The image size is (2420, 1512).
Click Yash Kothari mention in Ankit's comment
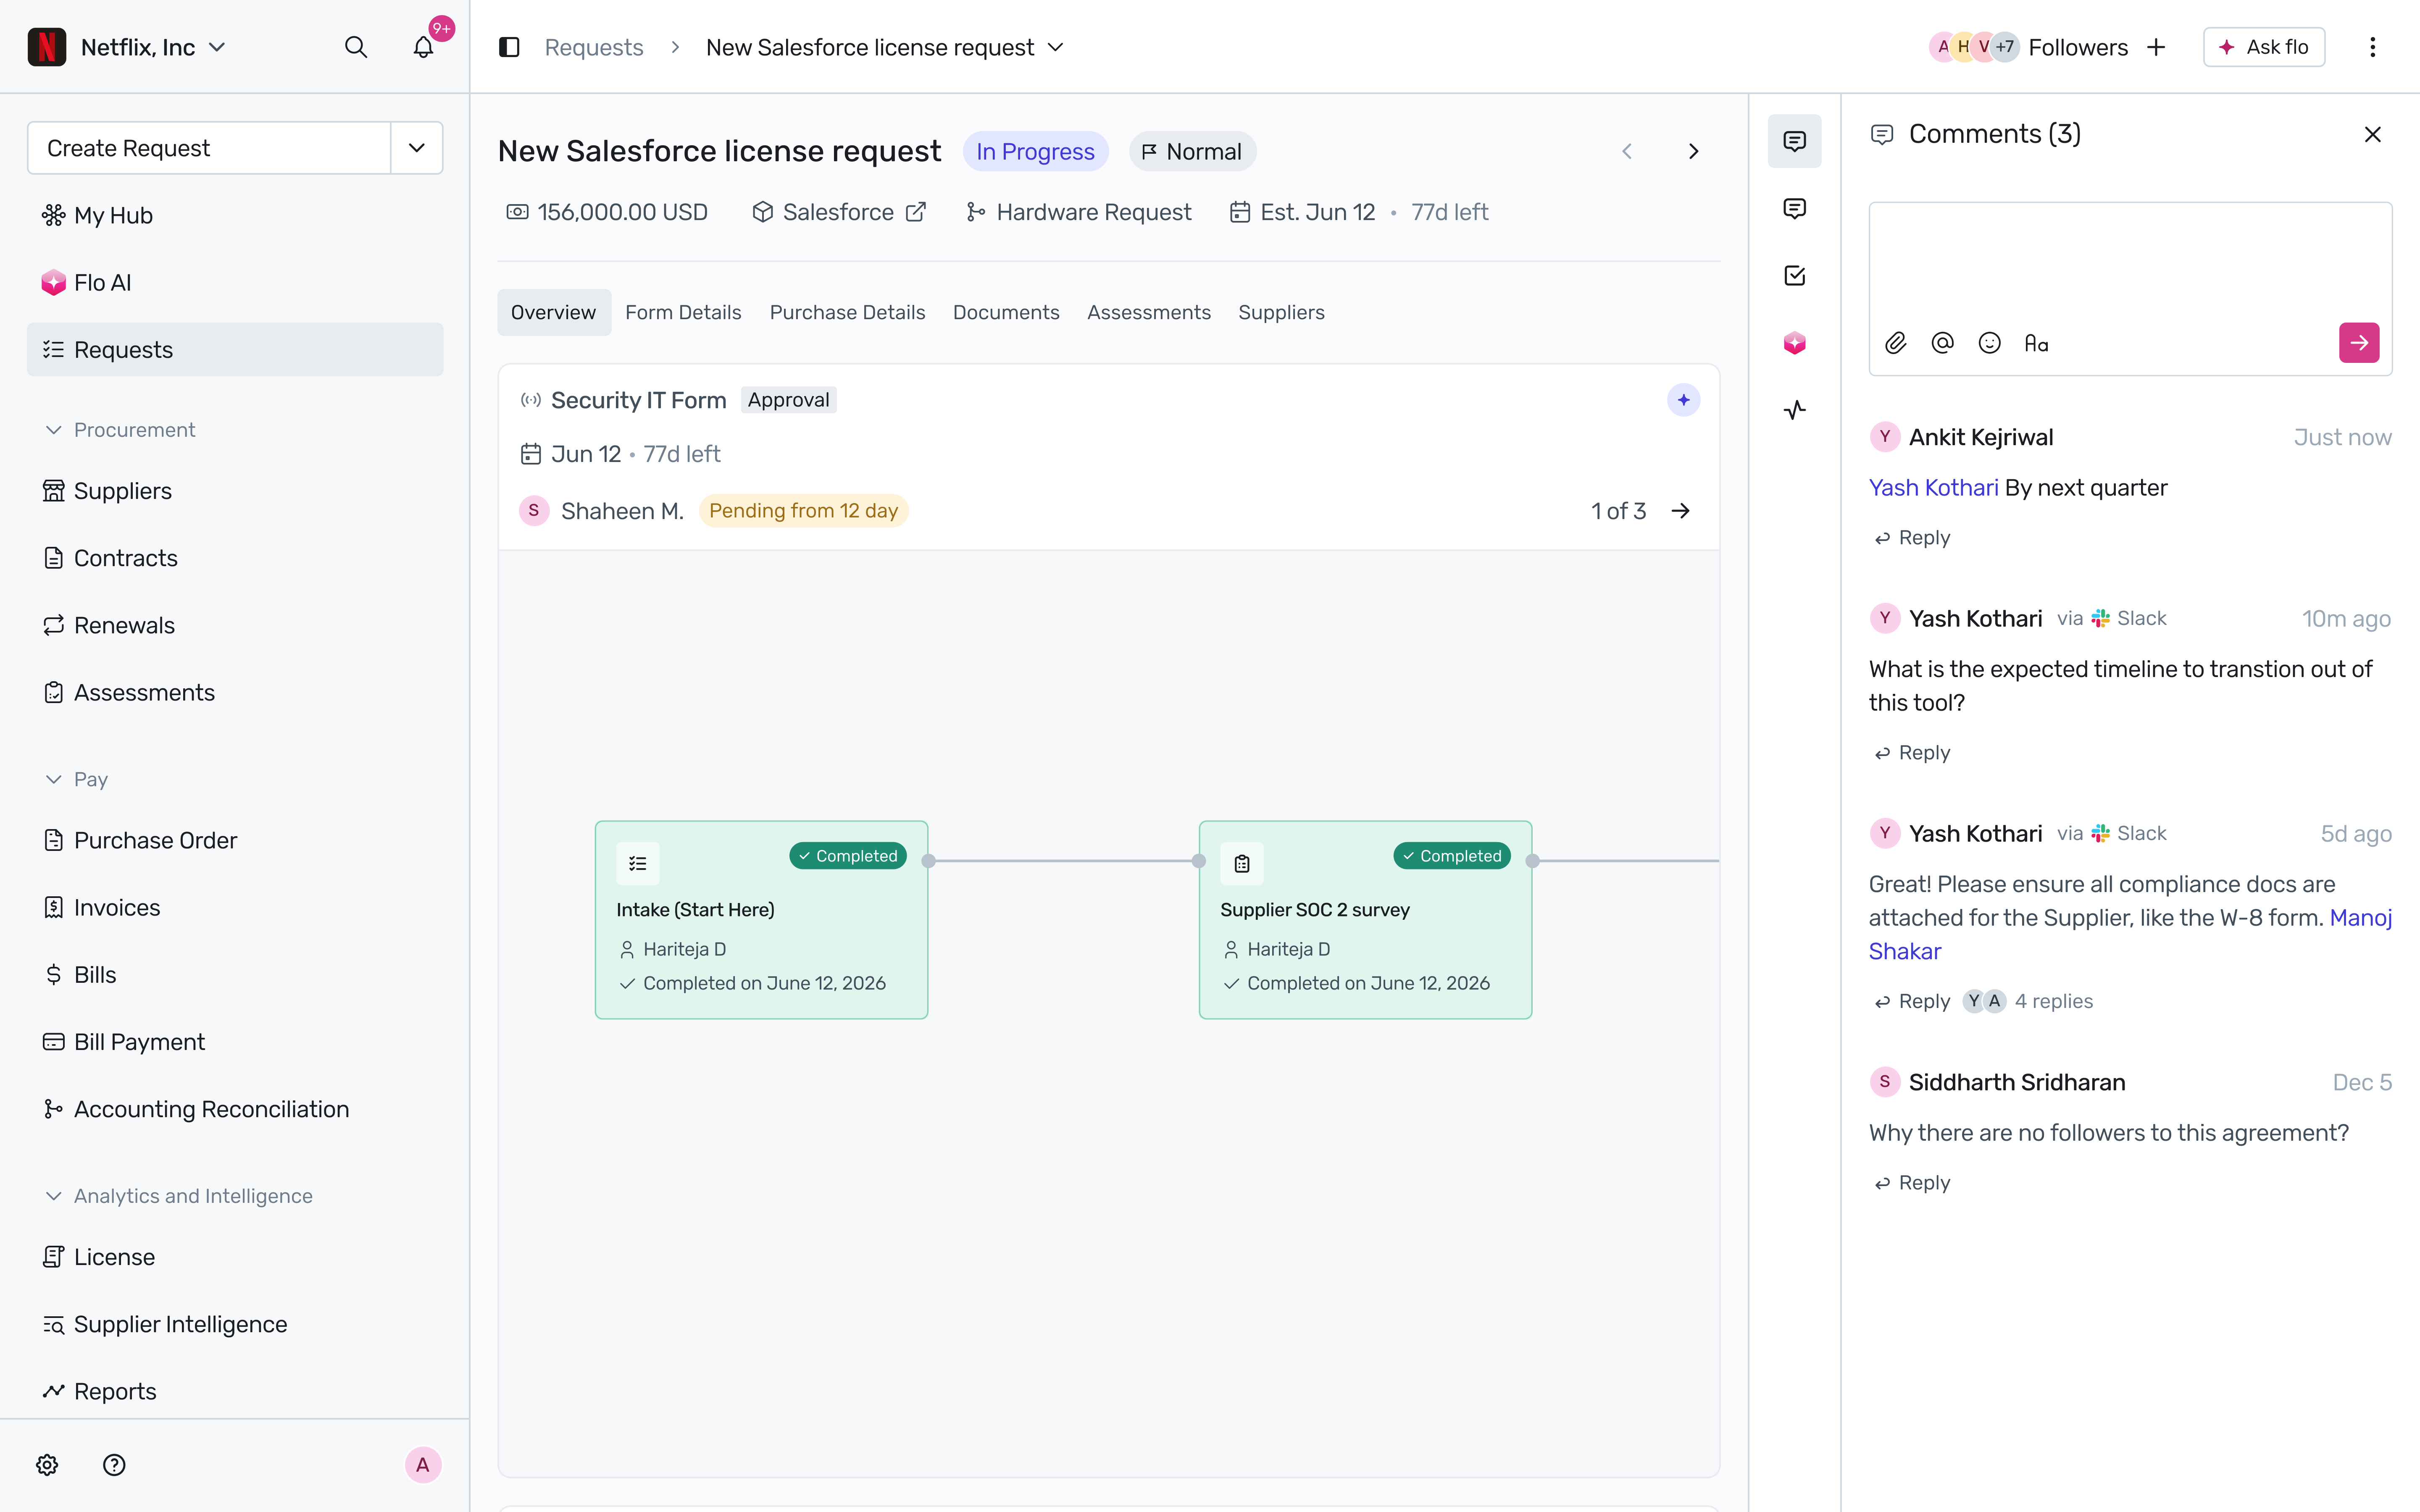(x=1933, y=487)
